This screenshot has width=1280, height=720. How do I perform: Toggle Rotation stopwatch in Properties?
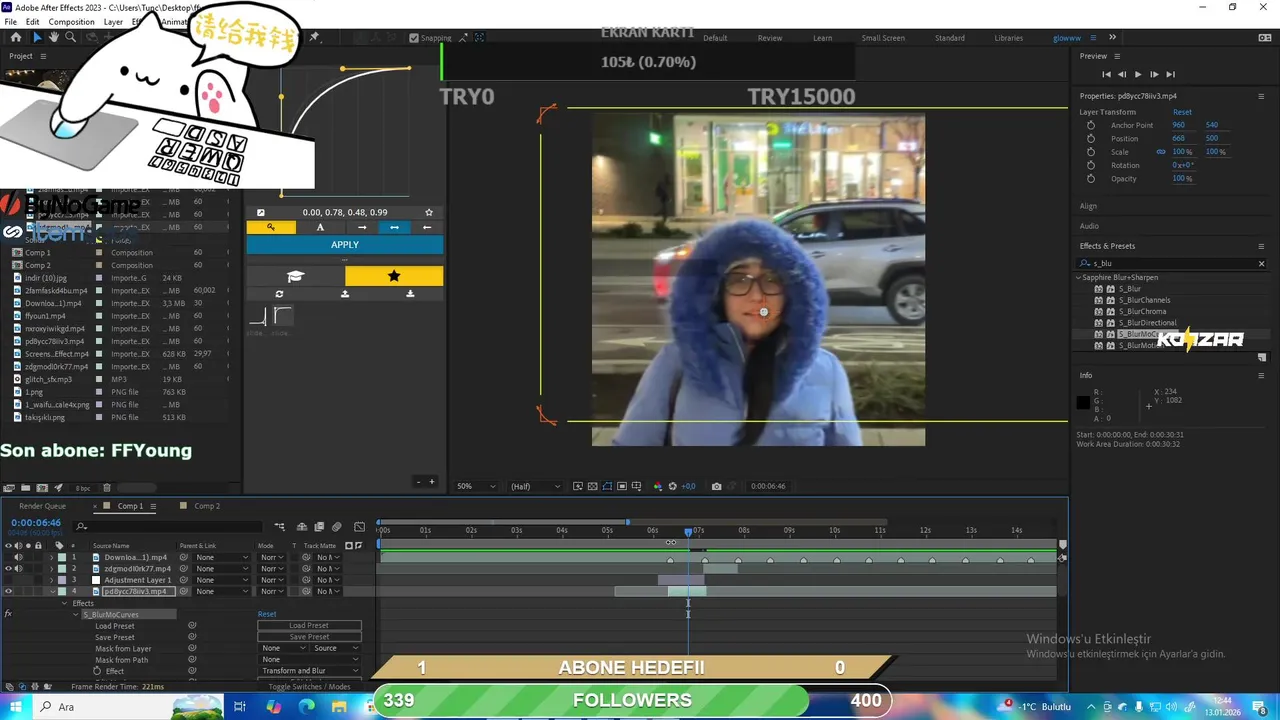click(x=1090, y=165)
